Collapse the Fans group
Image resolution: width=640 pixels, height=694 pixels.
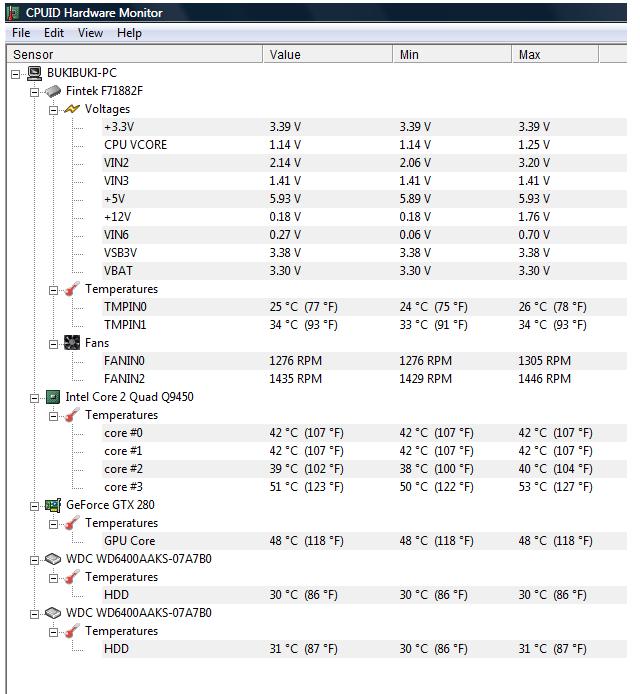(53, 344)
